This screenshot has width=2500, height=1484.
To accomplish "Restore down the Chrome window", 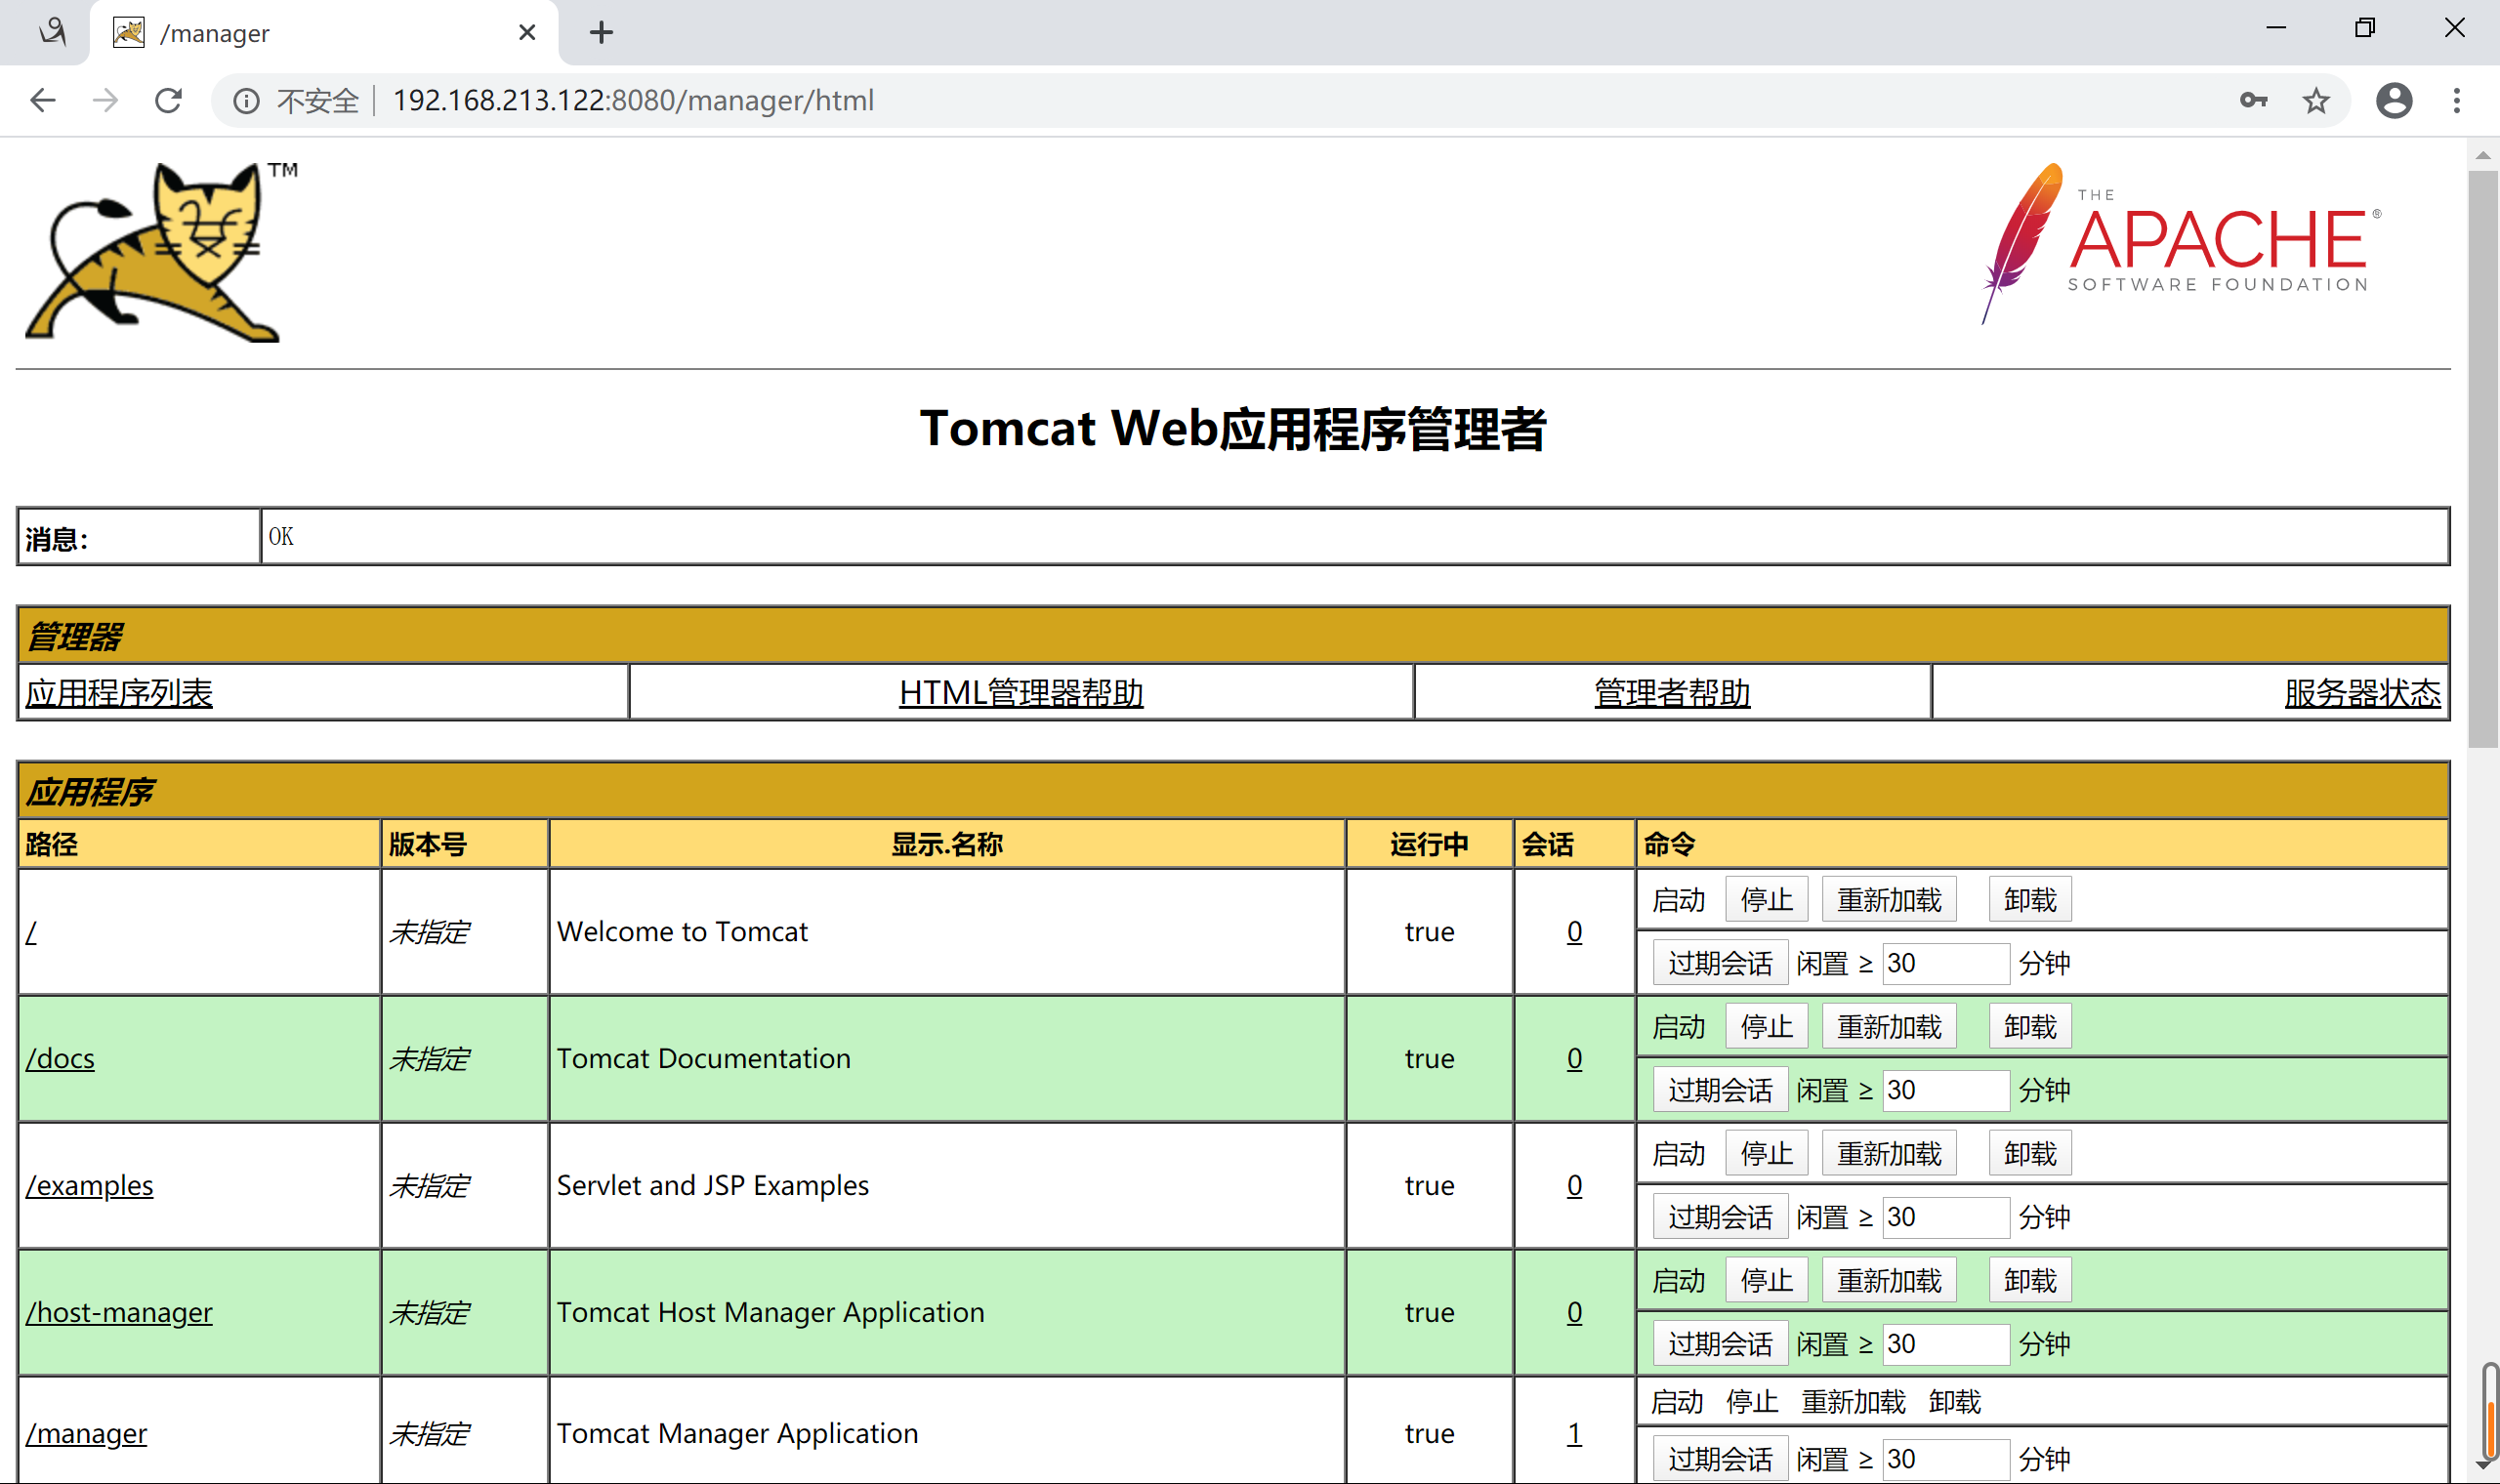I will [x=2364, y=28].
